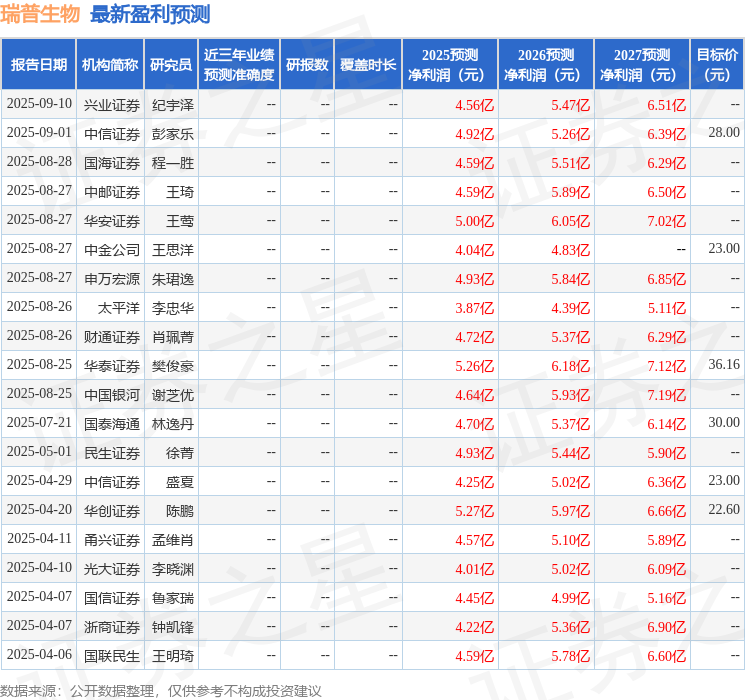The image size is (745, 700).
Task: Click the 中邮证券 institution cell
Action: pyautogui.click(x=112, y=192)
